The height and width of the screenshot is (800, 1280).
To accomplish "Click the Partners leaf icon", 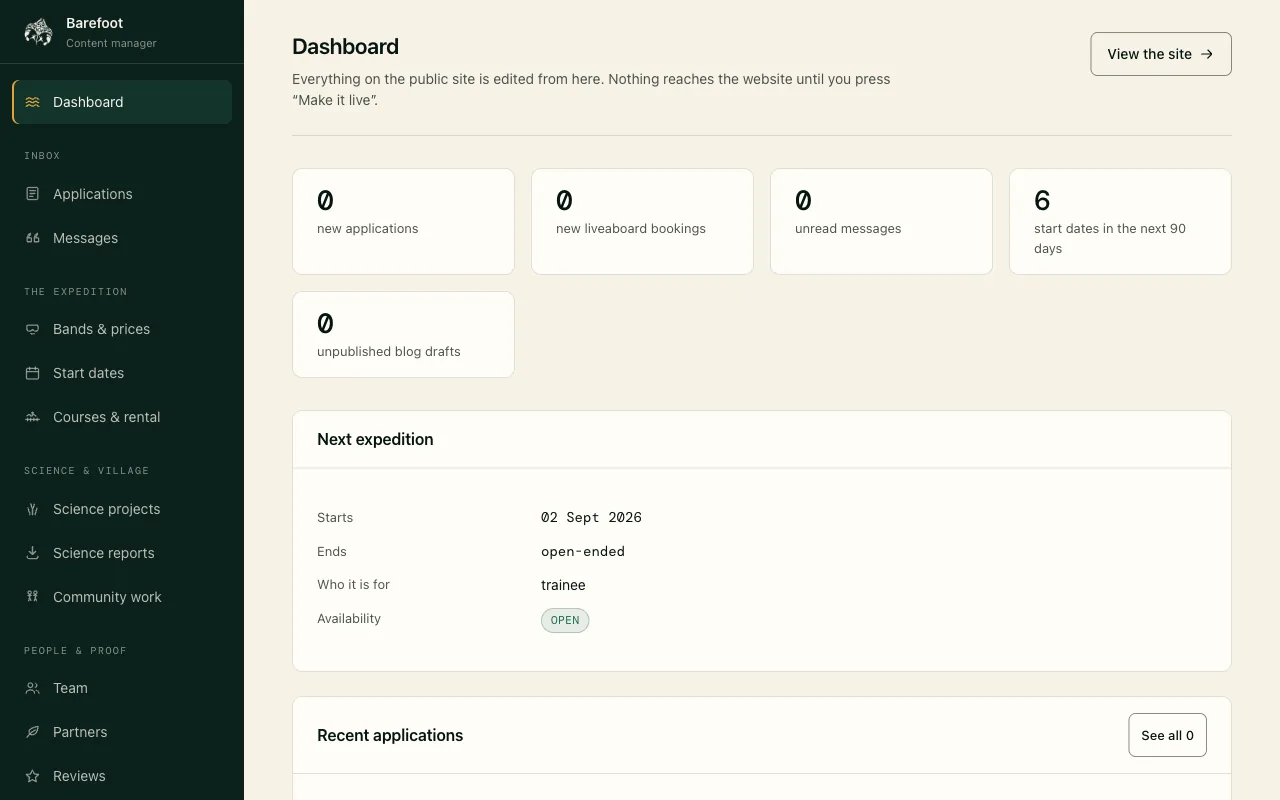I will [x=33, y=732].
